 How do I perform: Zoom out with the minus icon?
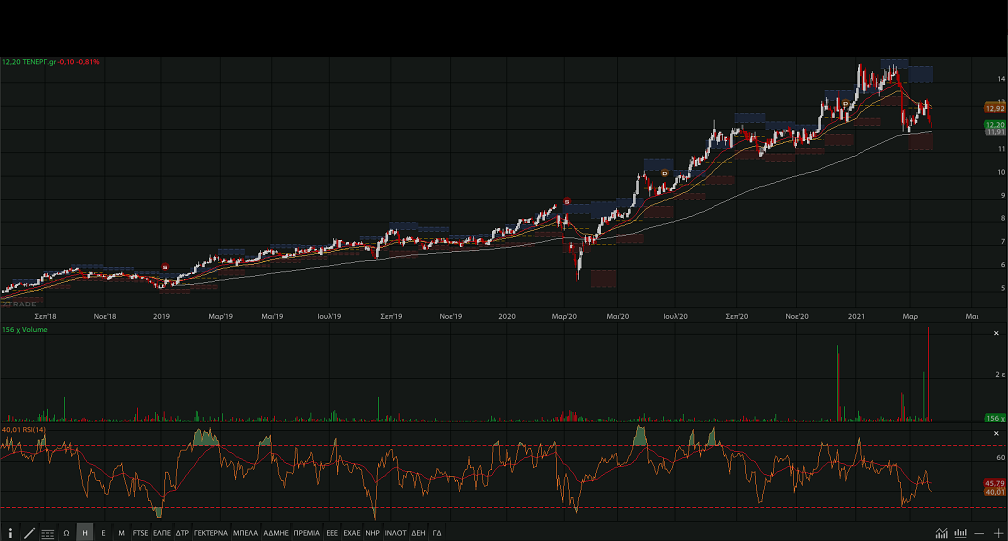click(978, 533)
